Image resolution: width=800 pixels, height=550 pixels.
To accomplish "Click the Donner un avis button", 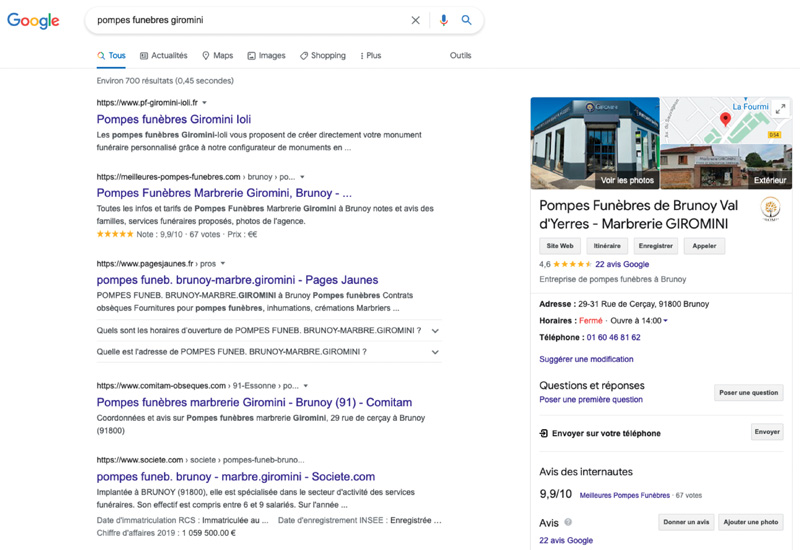I will 686,522.
